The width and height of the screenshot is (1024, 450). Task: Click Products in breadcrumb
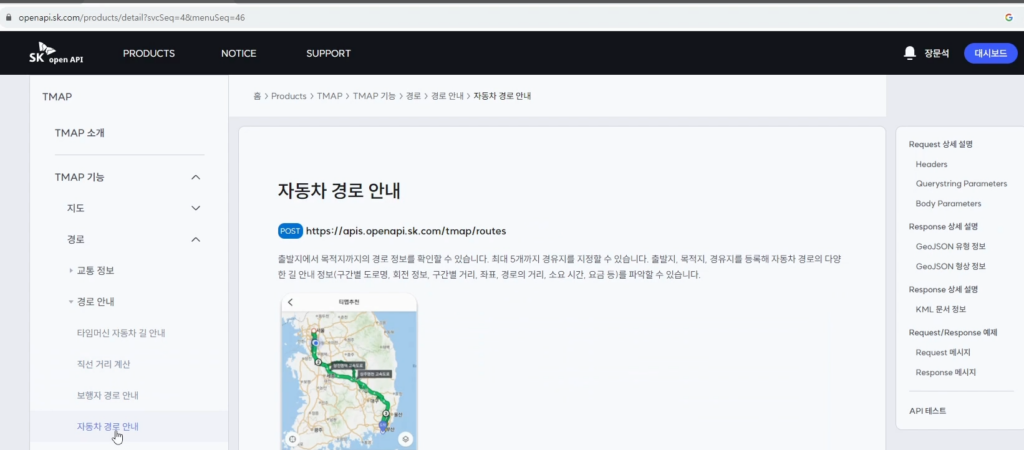[289, 96]
